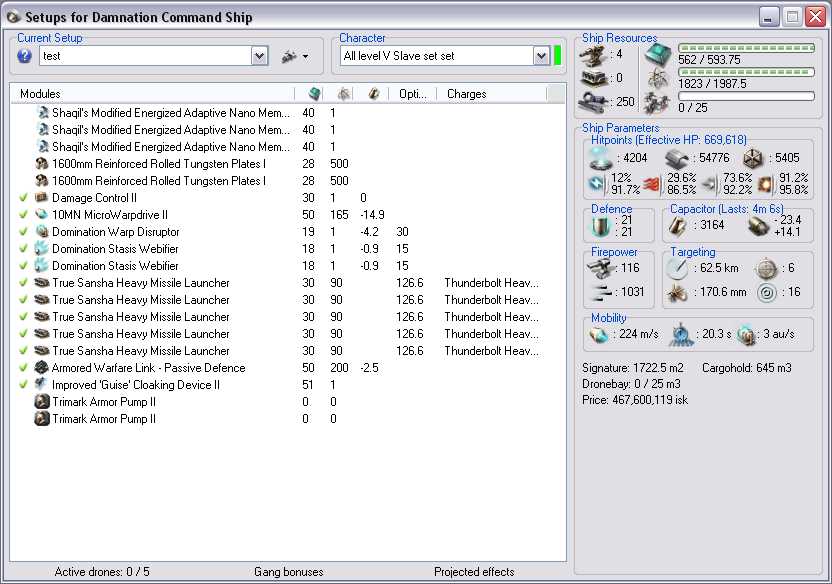Screen dimensions: 832x584
Task: Click the calibration icon showing 250
Action: (x=593, y=102)
